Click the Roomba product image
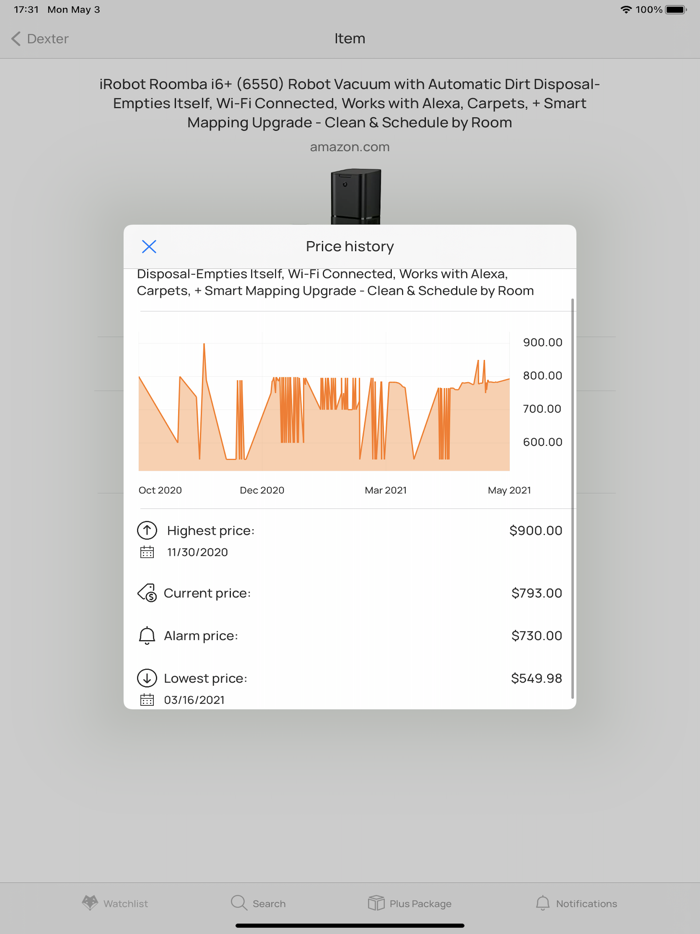The width and height of the screenshot is (700, 934). tap(356, 196)
